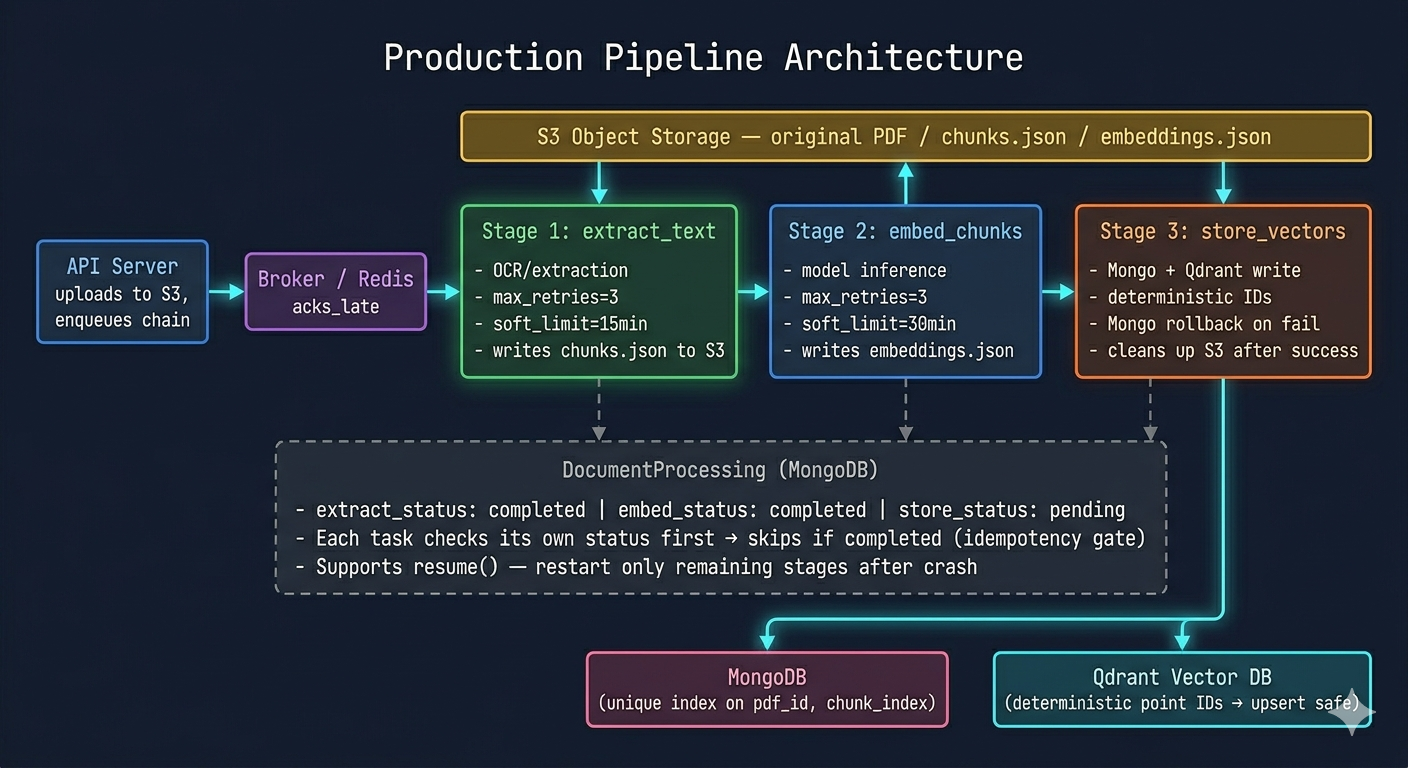Select the Stage 3: store_vectors heading
This screenshot has height=768, width=1408.
[1223, 231]
